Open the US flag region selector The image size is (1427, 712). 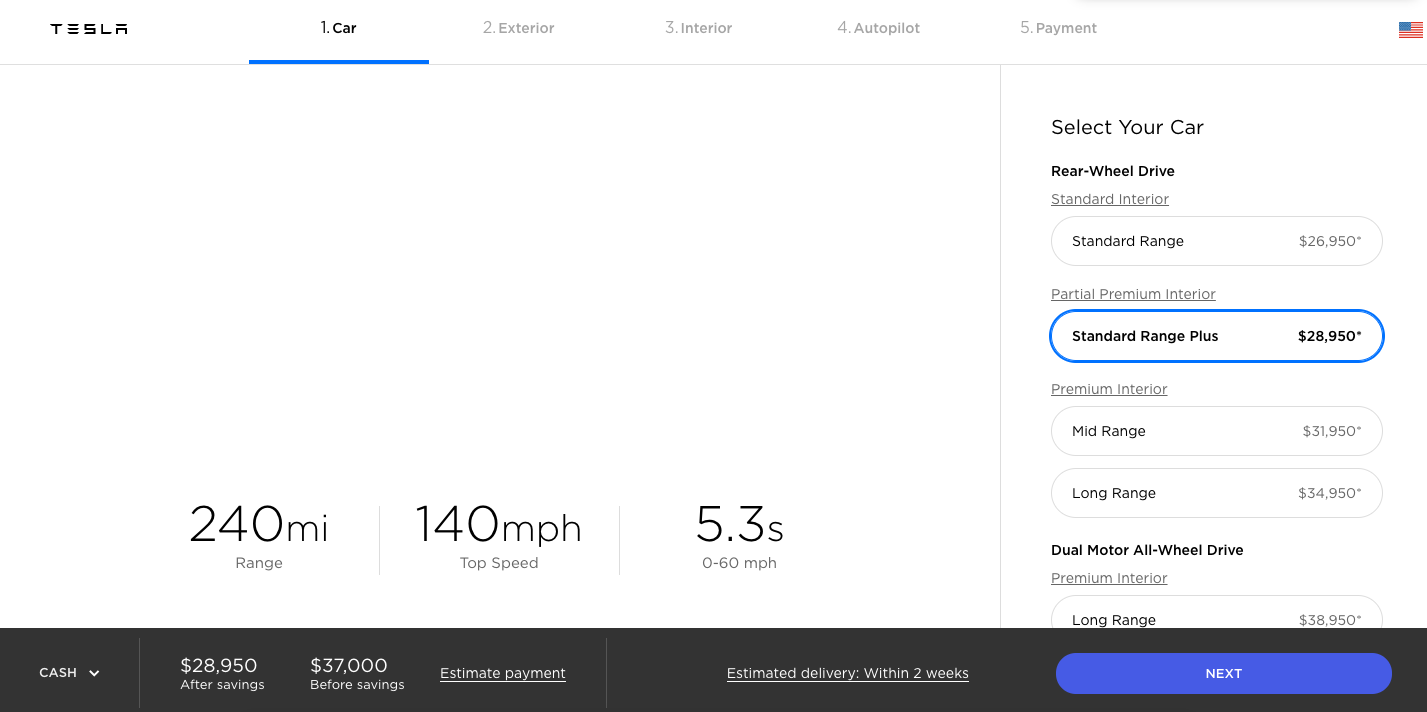[x=1410, y=30]
